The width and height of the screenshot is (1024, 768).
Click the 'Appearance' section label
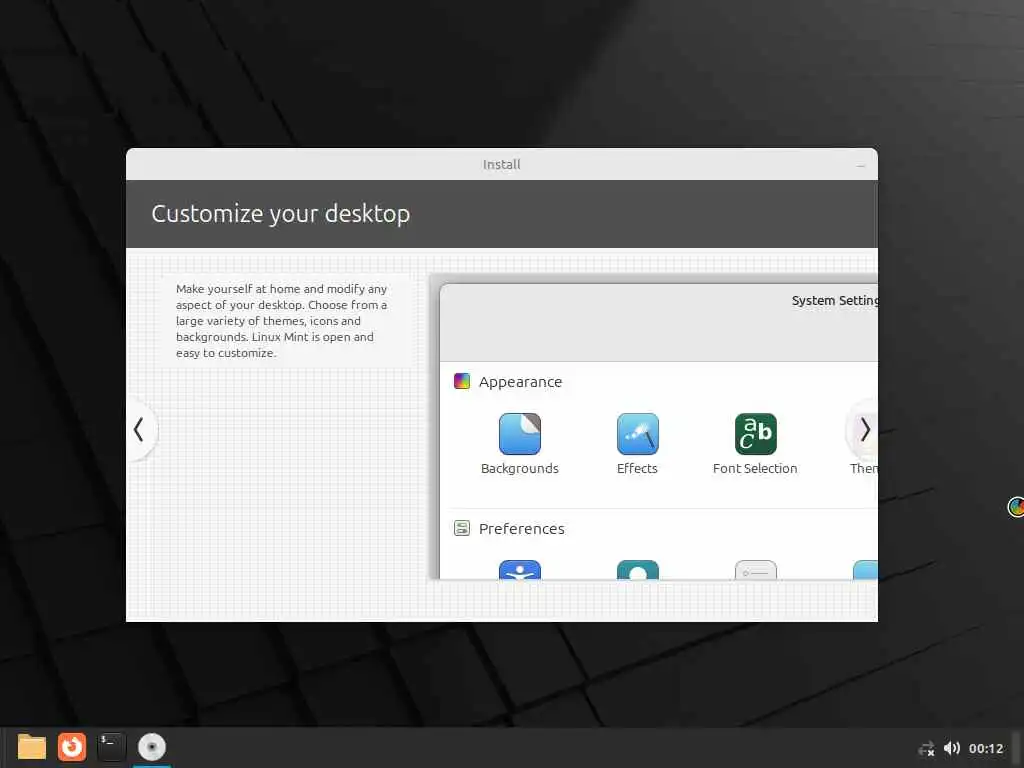520,382
